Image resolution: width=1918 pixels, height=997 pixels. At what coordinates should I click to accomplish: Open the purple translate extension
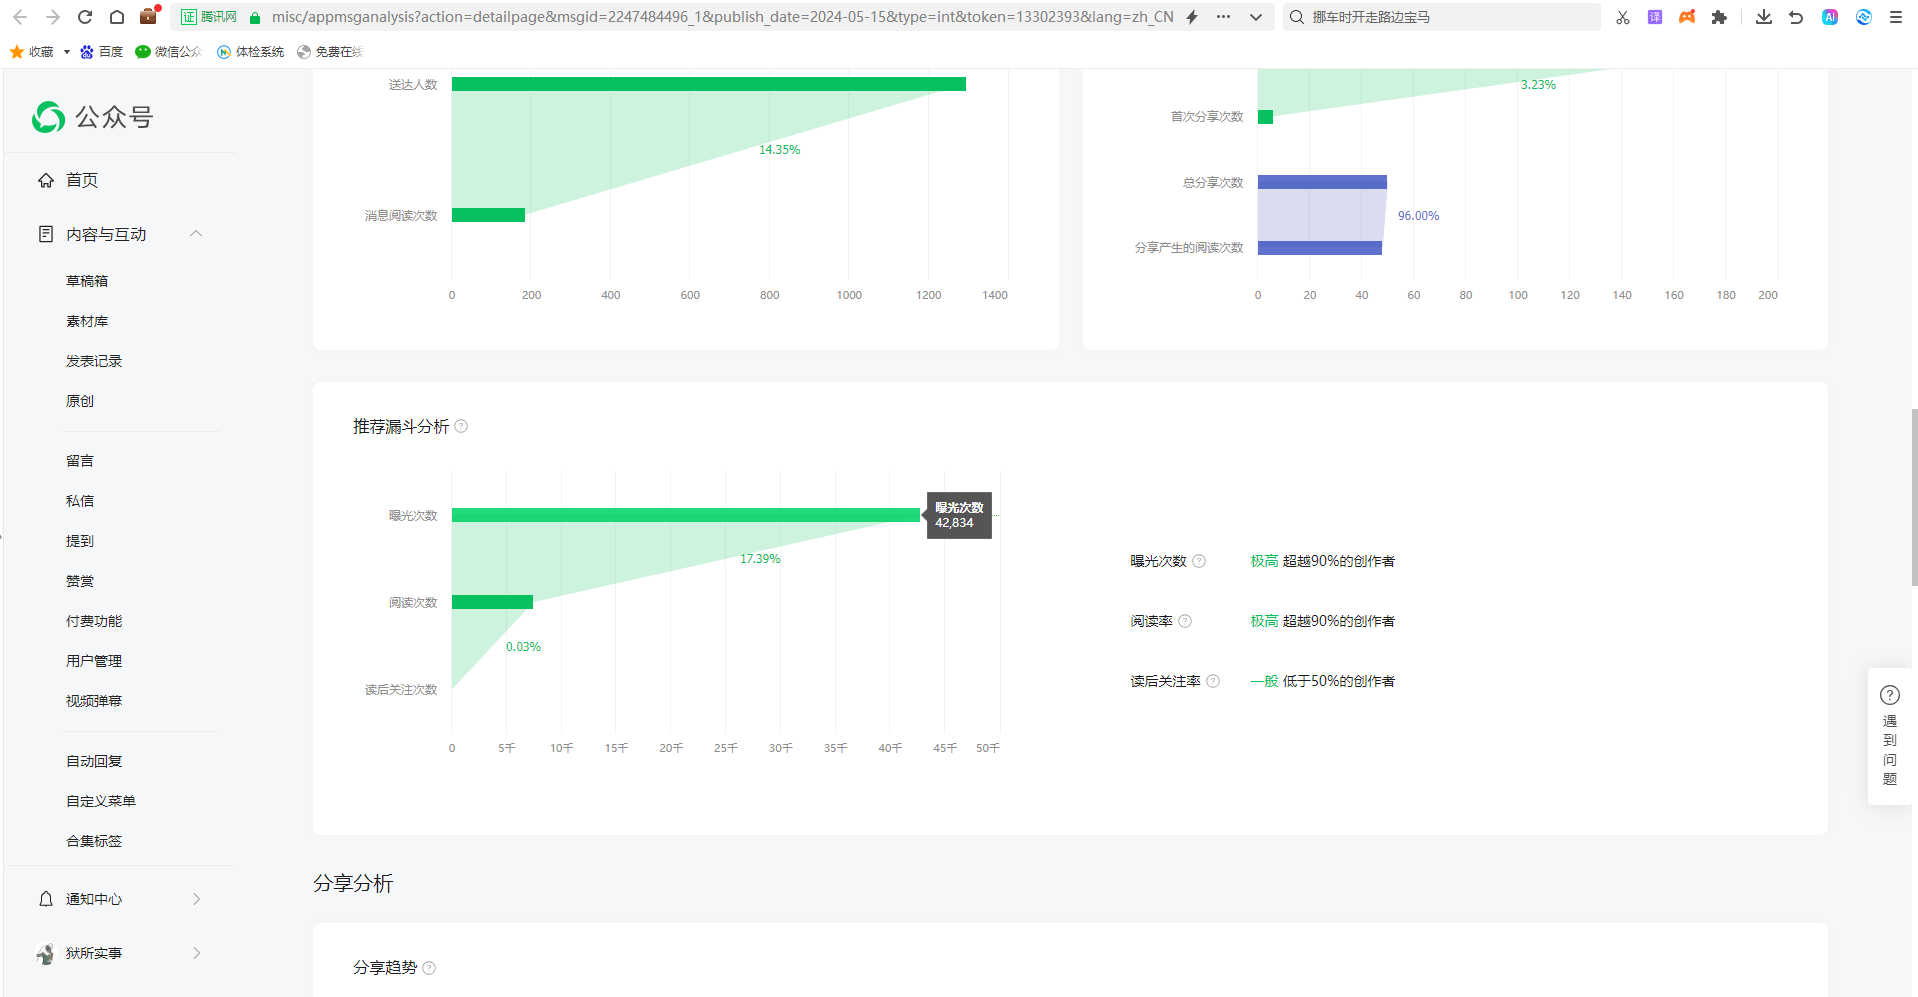1655,17
